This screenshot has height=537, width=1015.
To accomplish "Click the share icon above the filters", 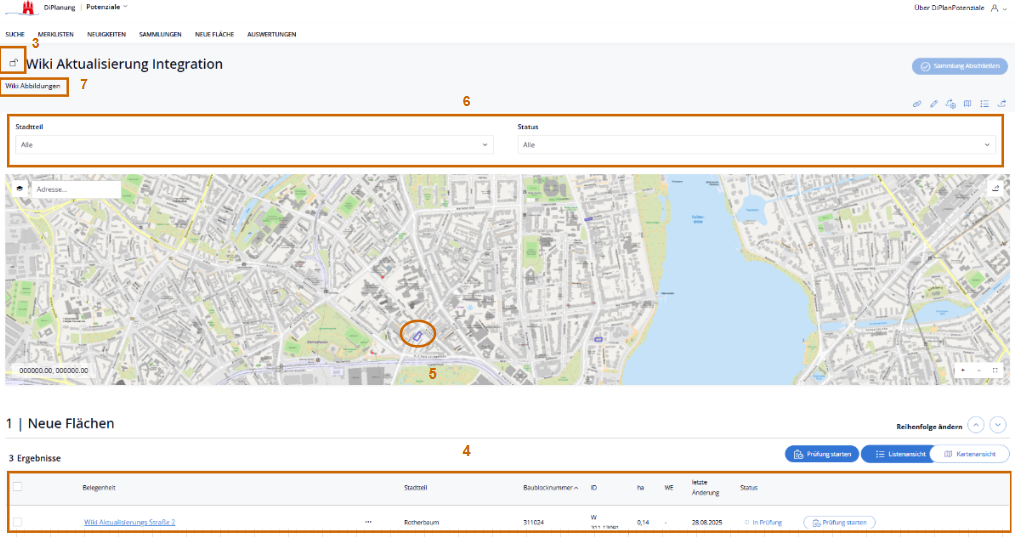I will [1001, 103].
